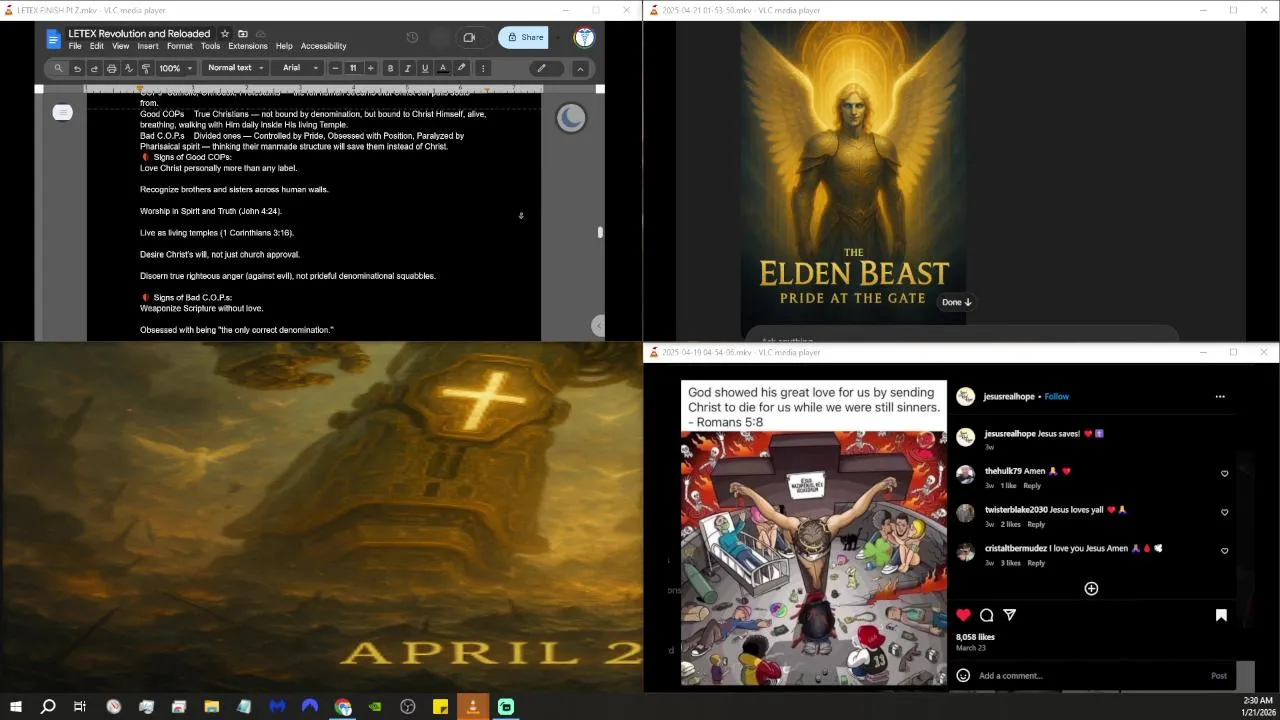Like twisterblake2030's comment with heart
This screenshot has height=720, width=1280.
tap(1224, 512)
